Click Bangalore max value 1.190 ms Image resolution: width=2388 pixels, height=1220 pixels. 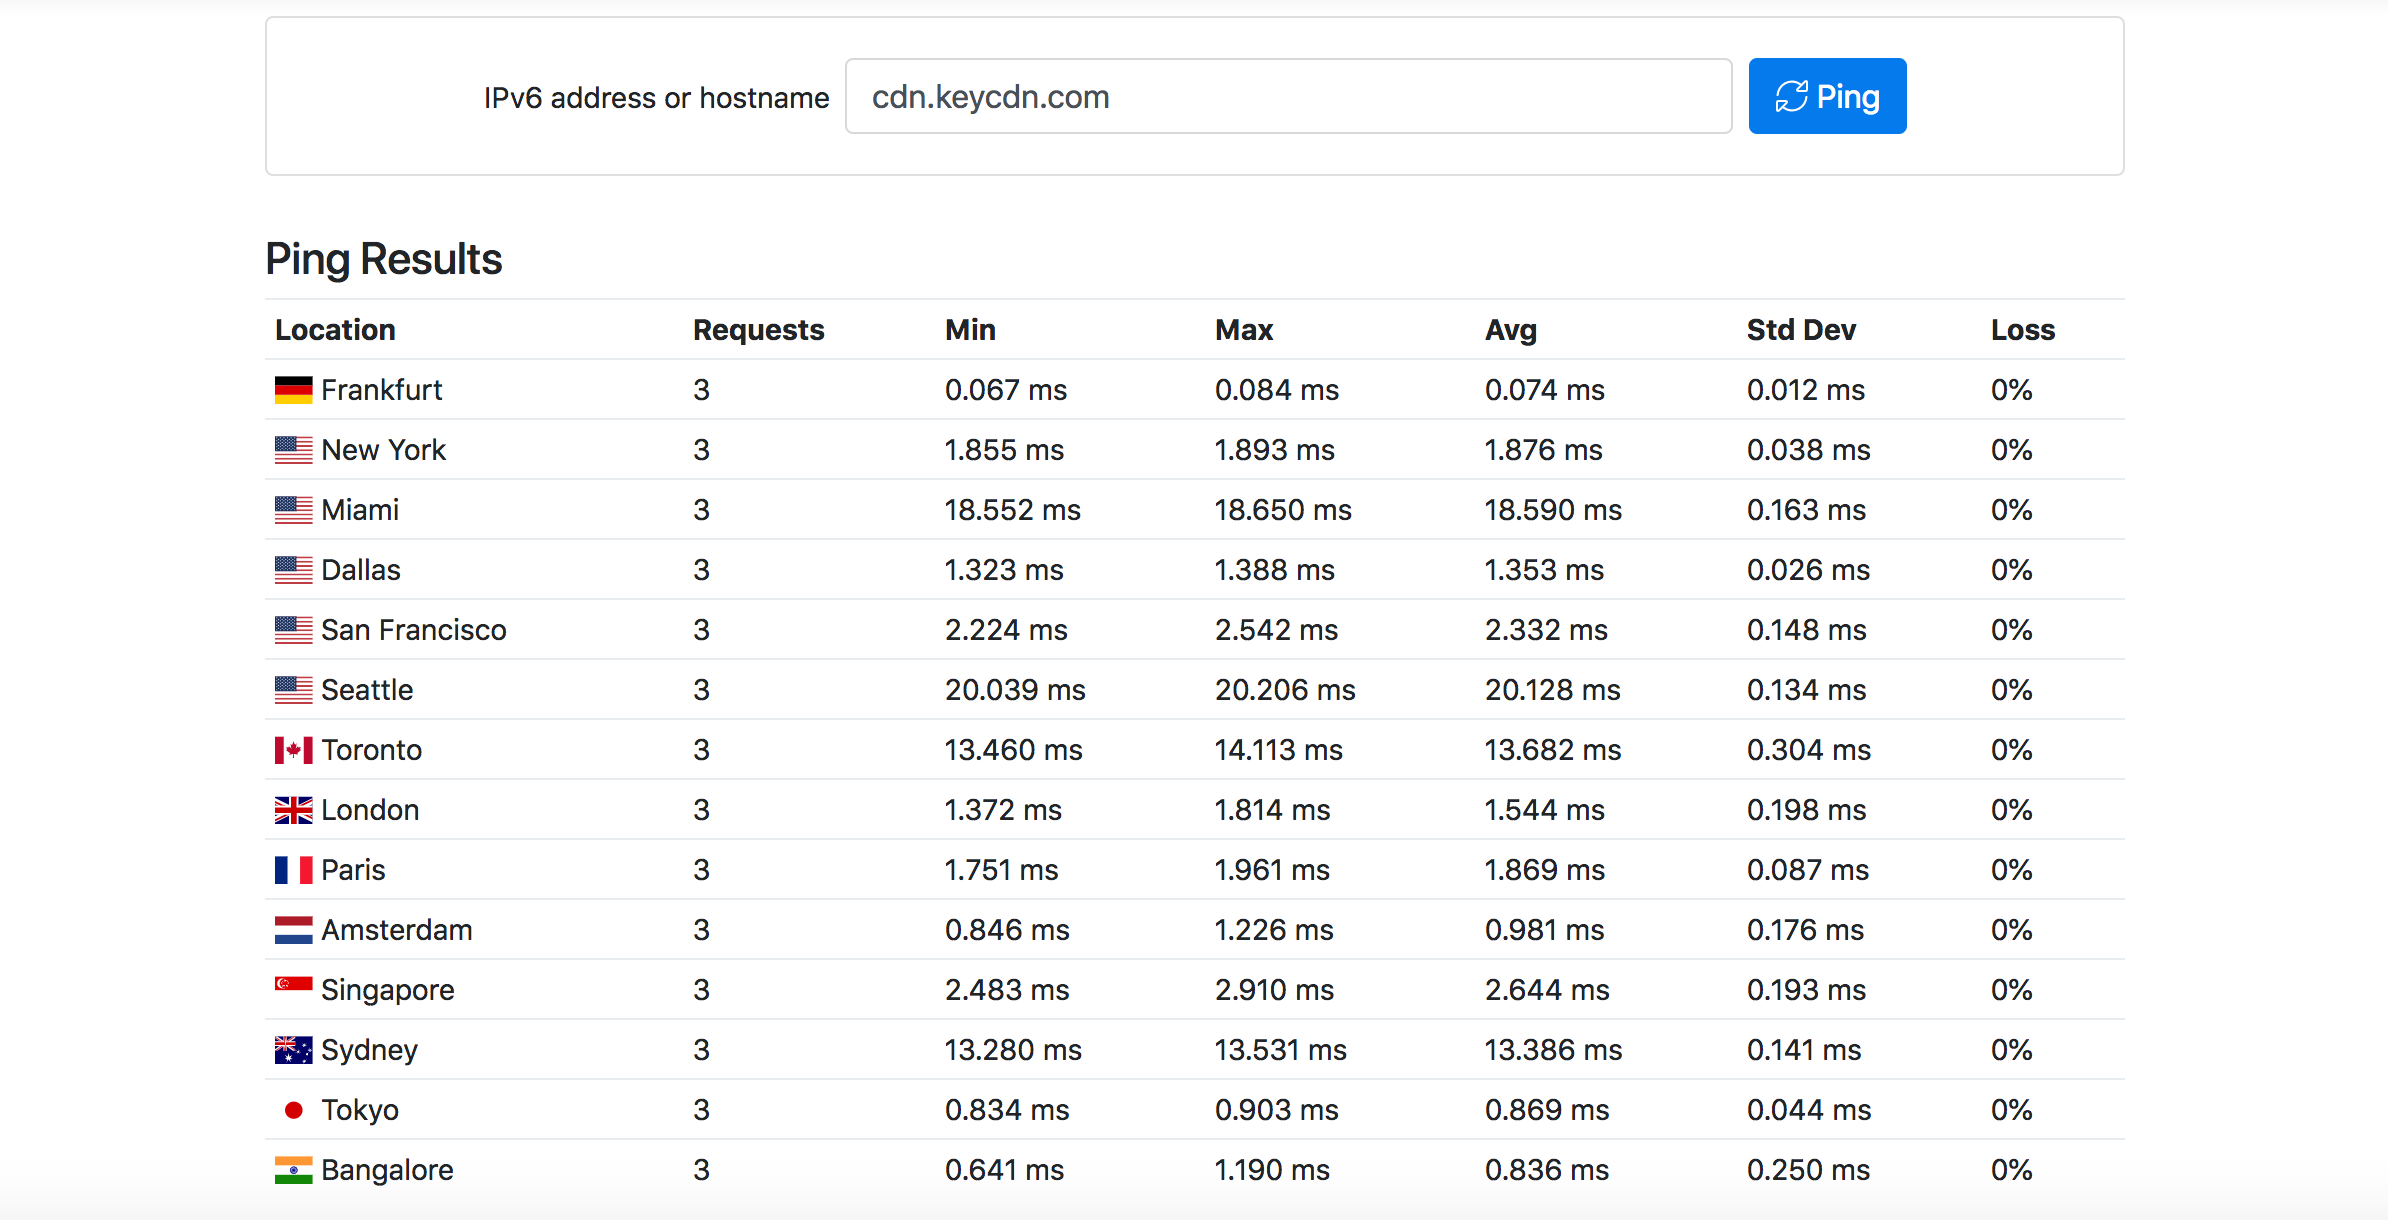point(1272,1170)
